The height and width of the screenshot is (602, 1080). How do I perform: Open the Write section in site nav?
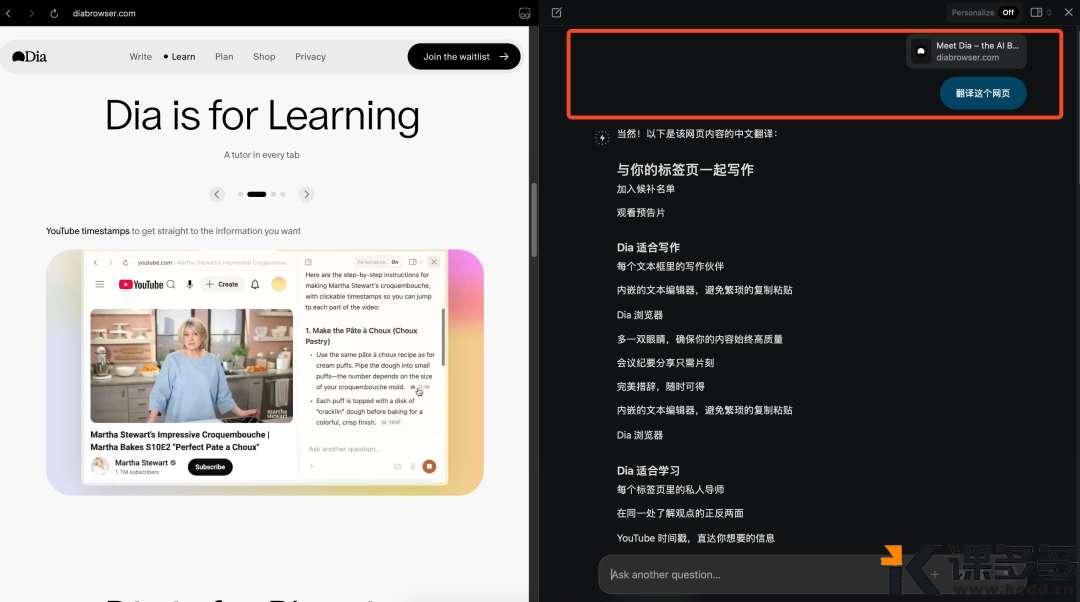tap(141, 56)
